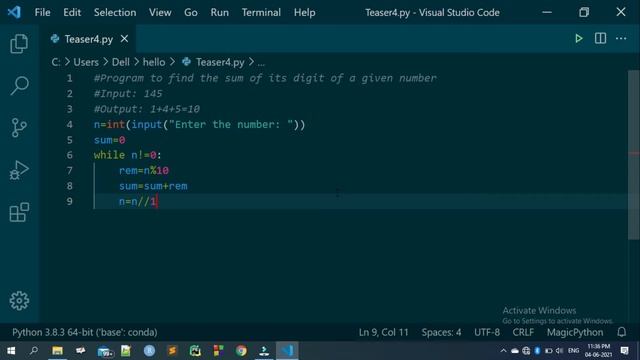Click the 'while n!=0:' code line
This screenshot has width=640, height=360.
[127, 155]
